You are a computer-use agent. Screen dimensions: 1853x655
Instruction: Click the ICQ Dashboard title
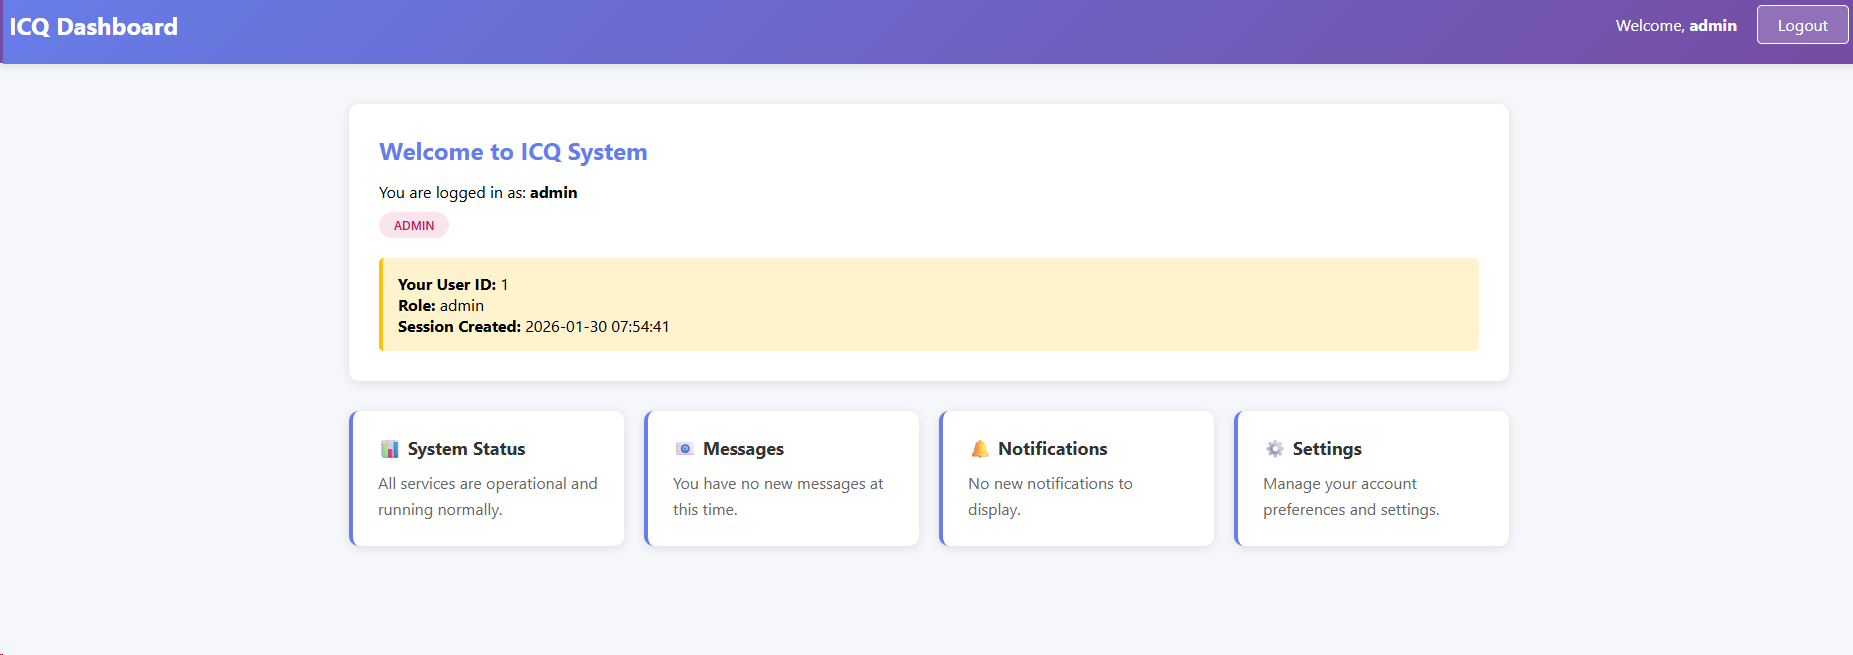(x=94, y=27)
